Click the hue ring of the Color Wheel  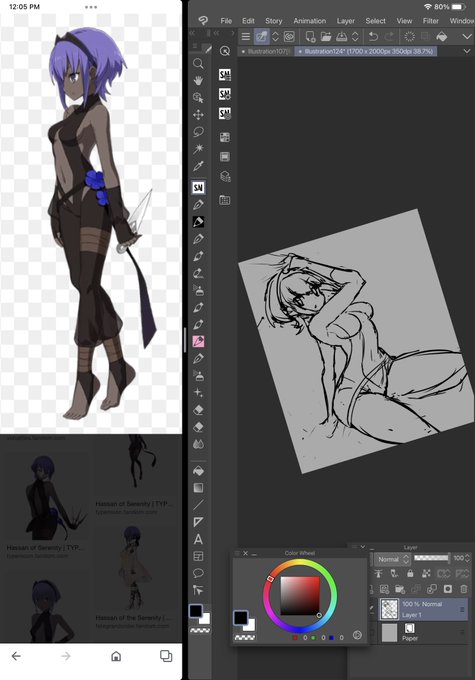(300, 563)
